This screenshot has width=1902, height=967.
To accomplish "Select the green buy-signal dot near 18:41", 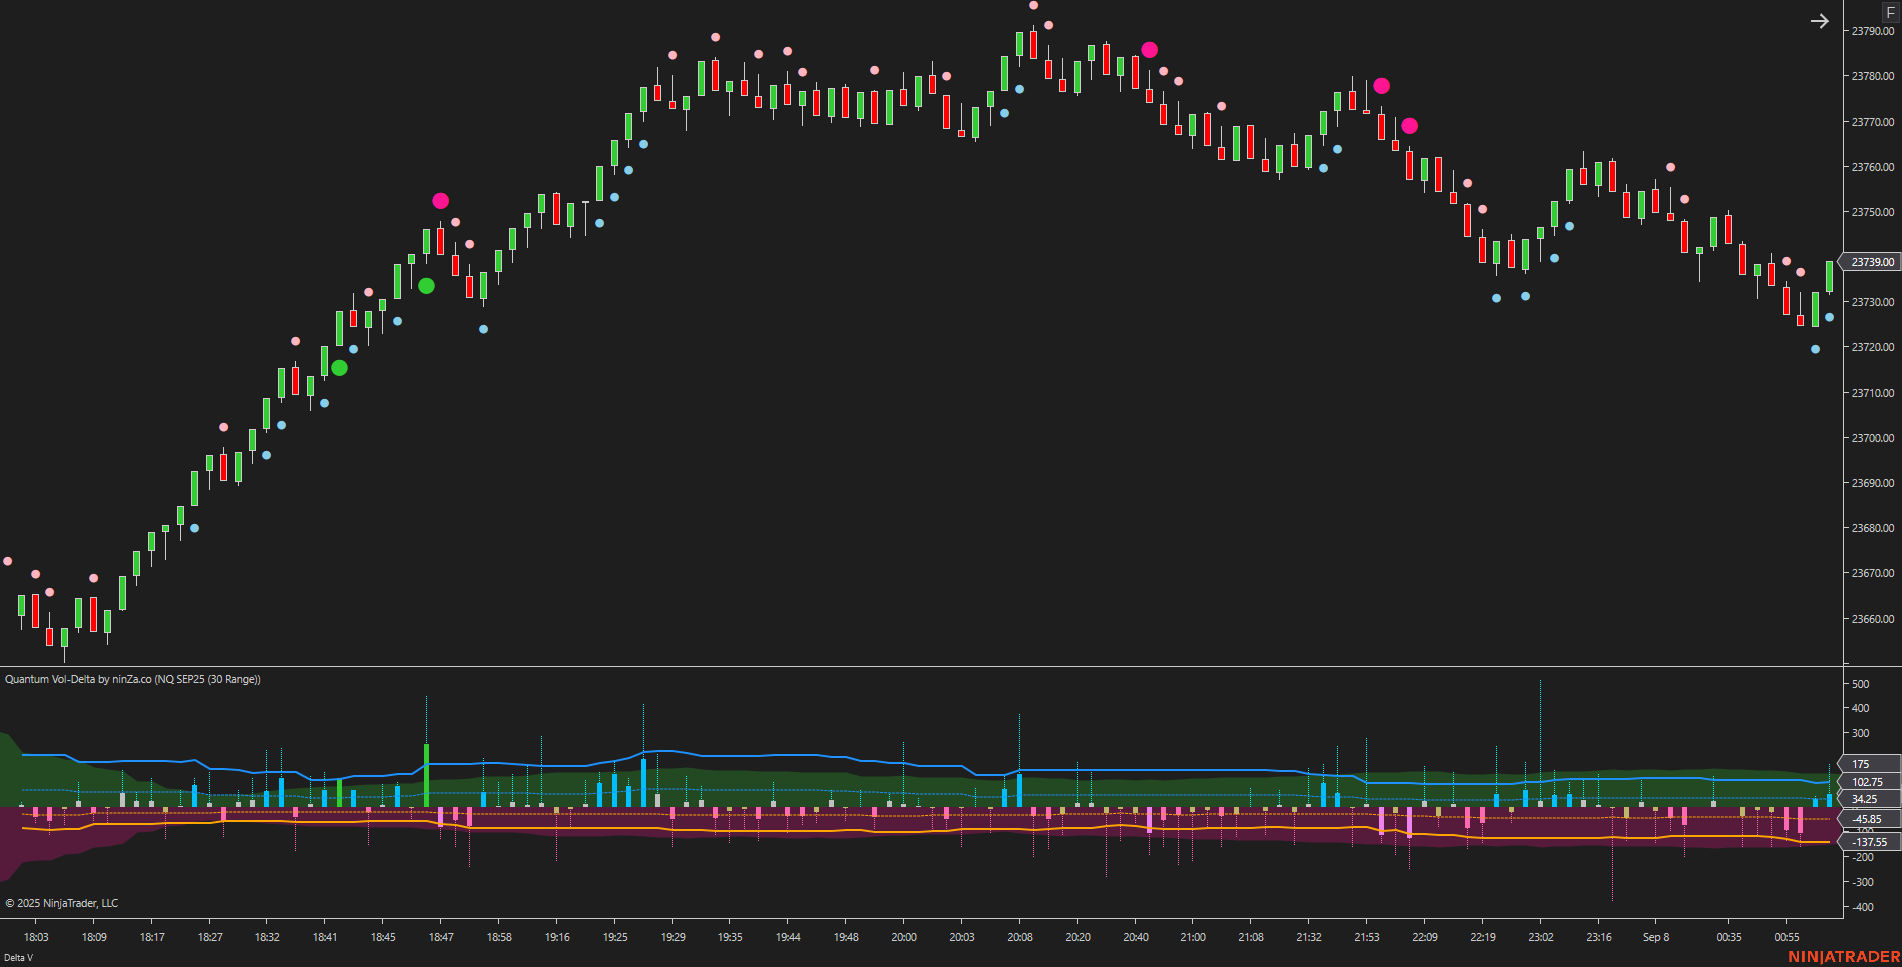I will [x=339, y=368].
